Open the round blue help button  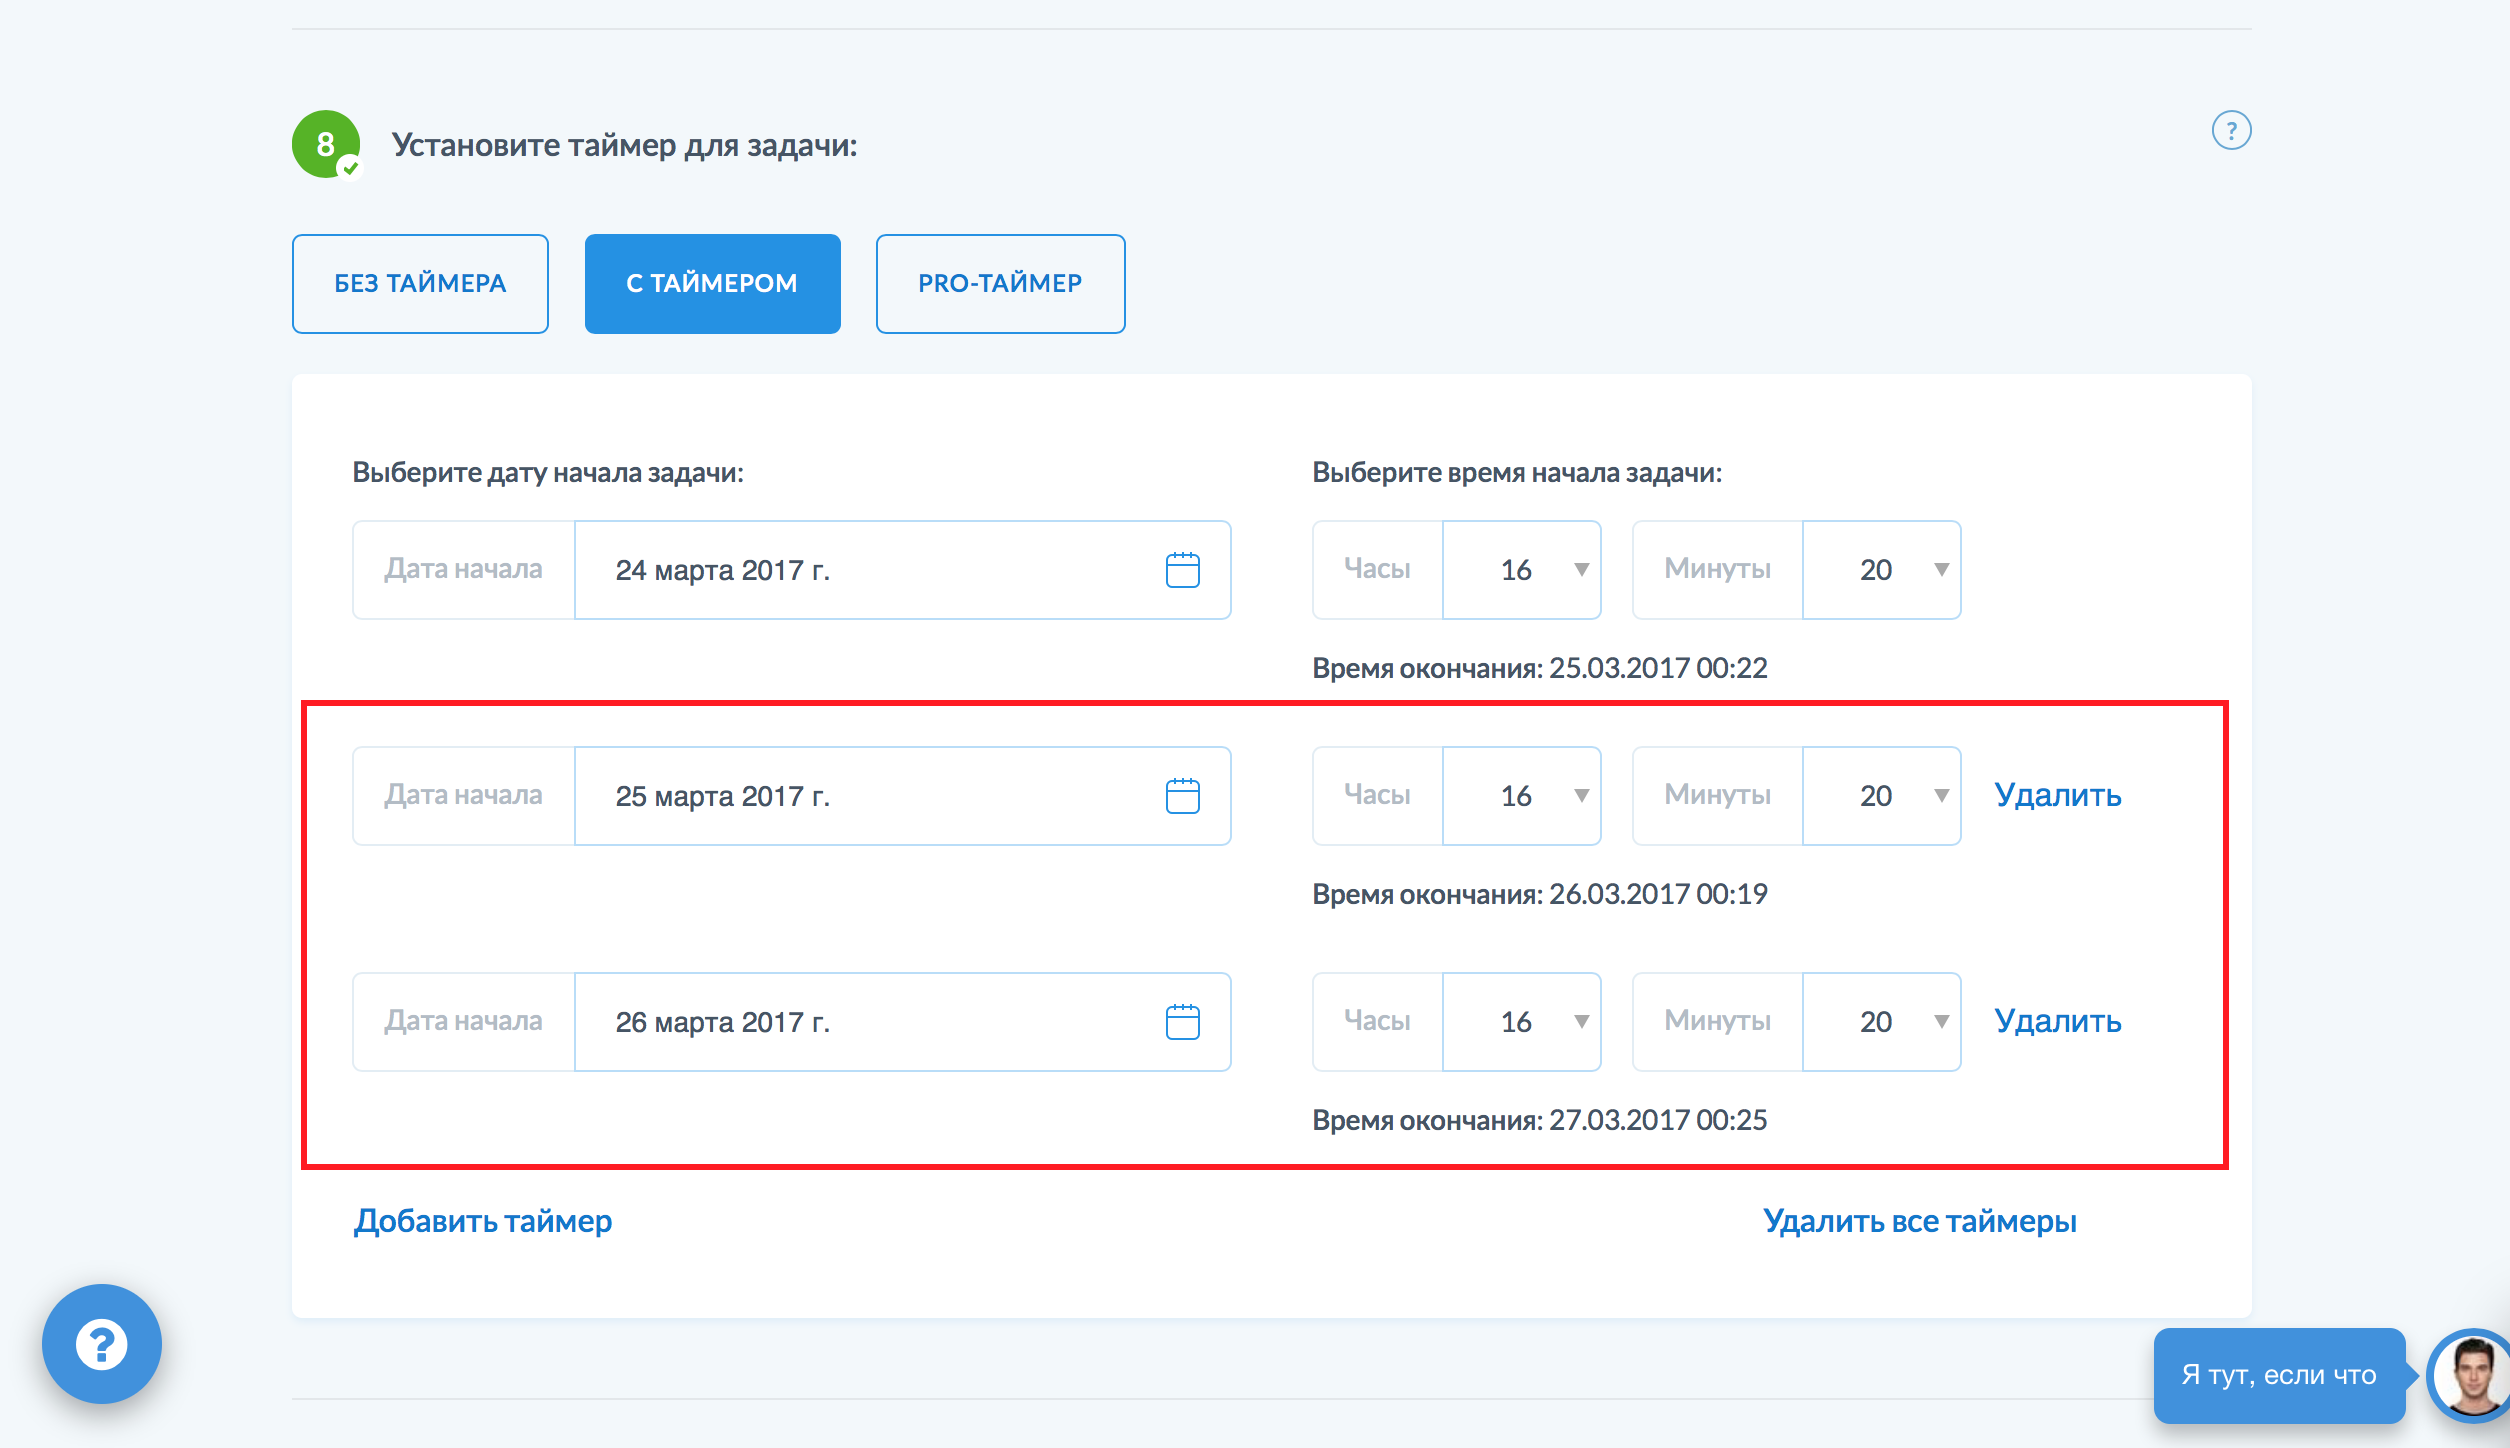click(x=101, y=1343)
